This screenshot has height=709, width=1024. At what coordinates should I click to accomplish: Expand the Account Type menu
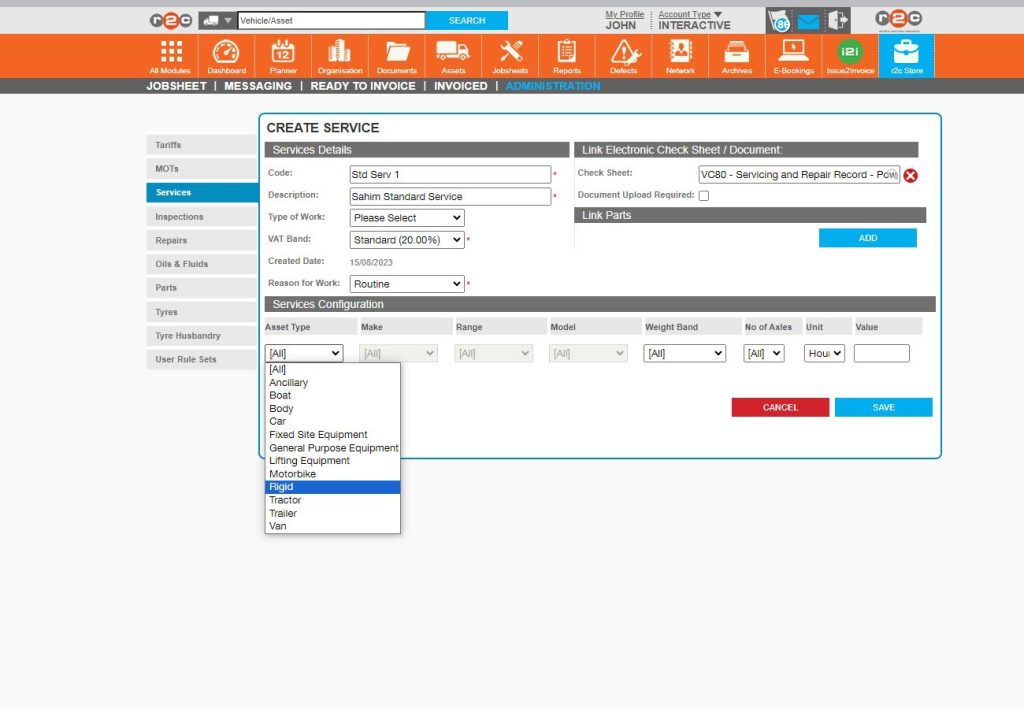tap(690, 14)
